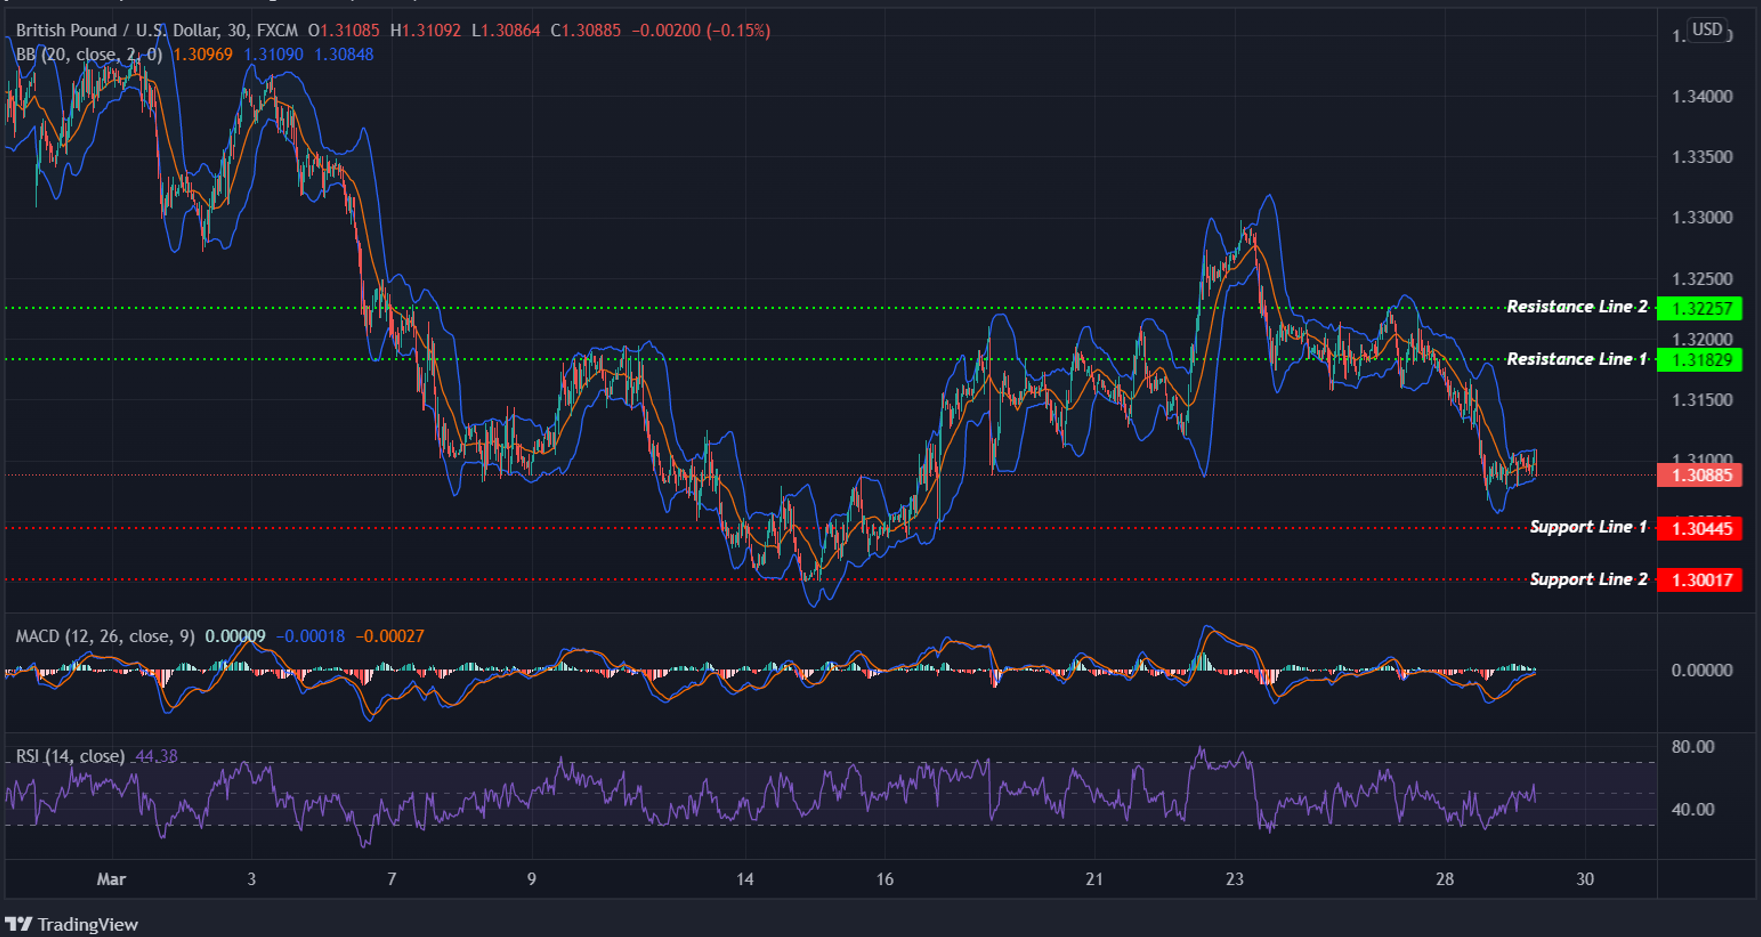1761x937 pixels.
Task: Click the Support Line 2 price tag 1.30017
Action: point(1700,579)
